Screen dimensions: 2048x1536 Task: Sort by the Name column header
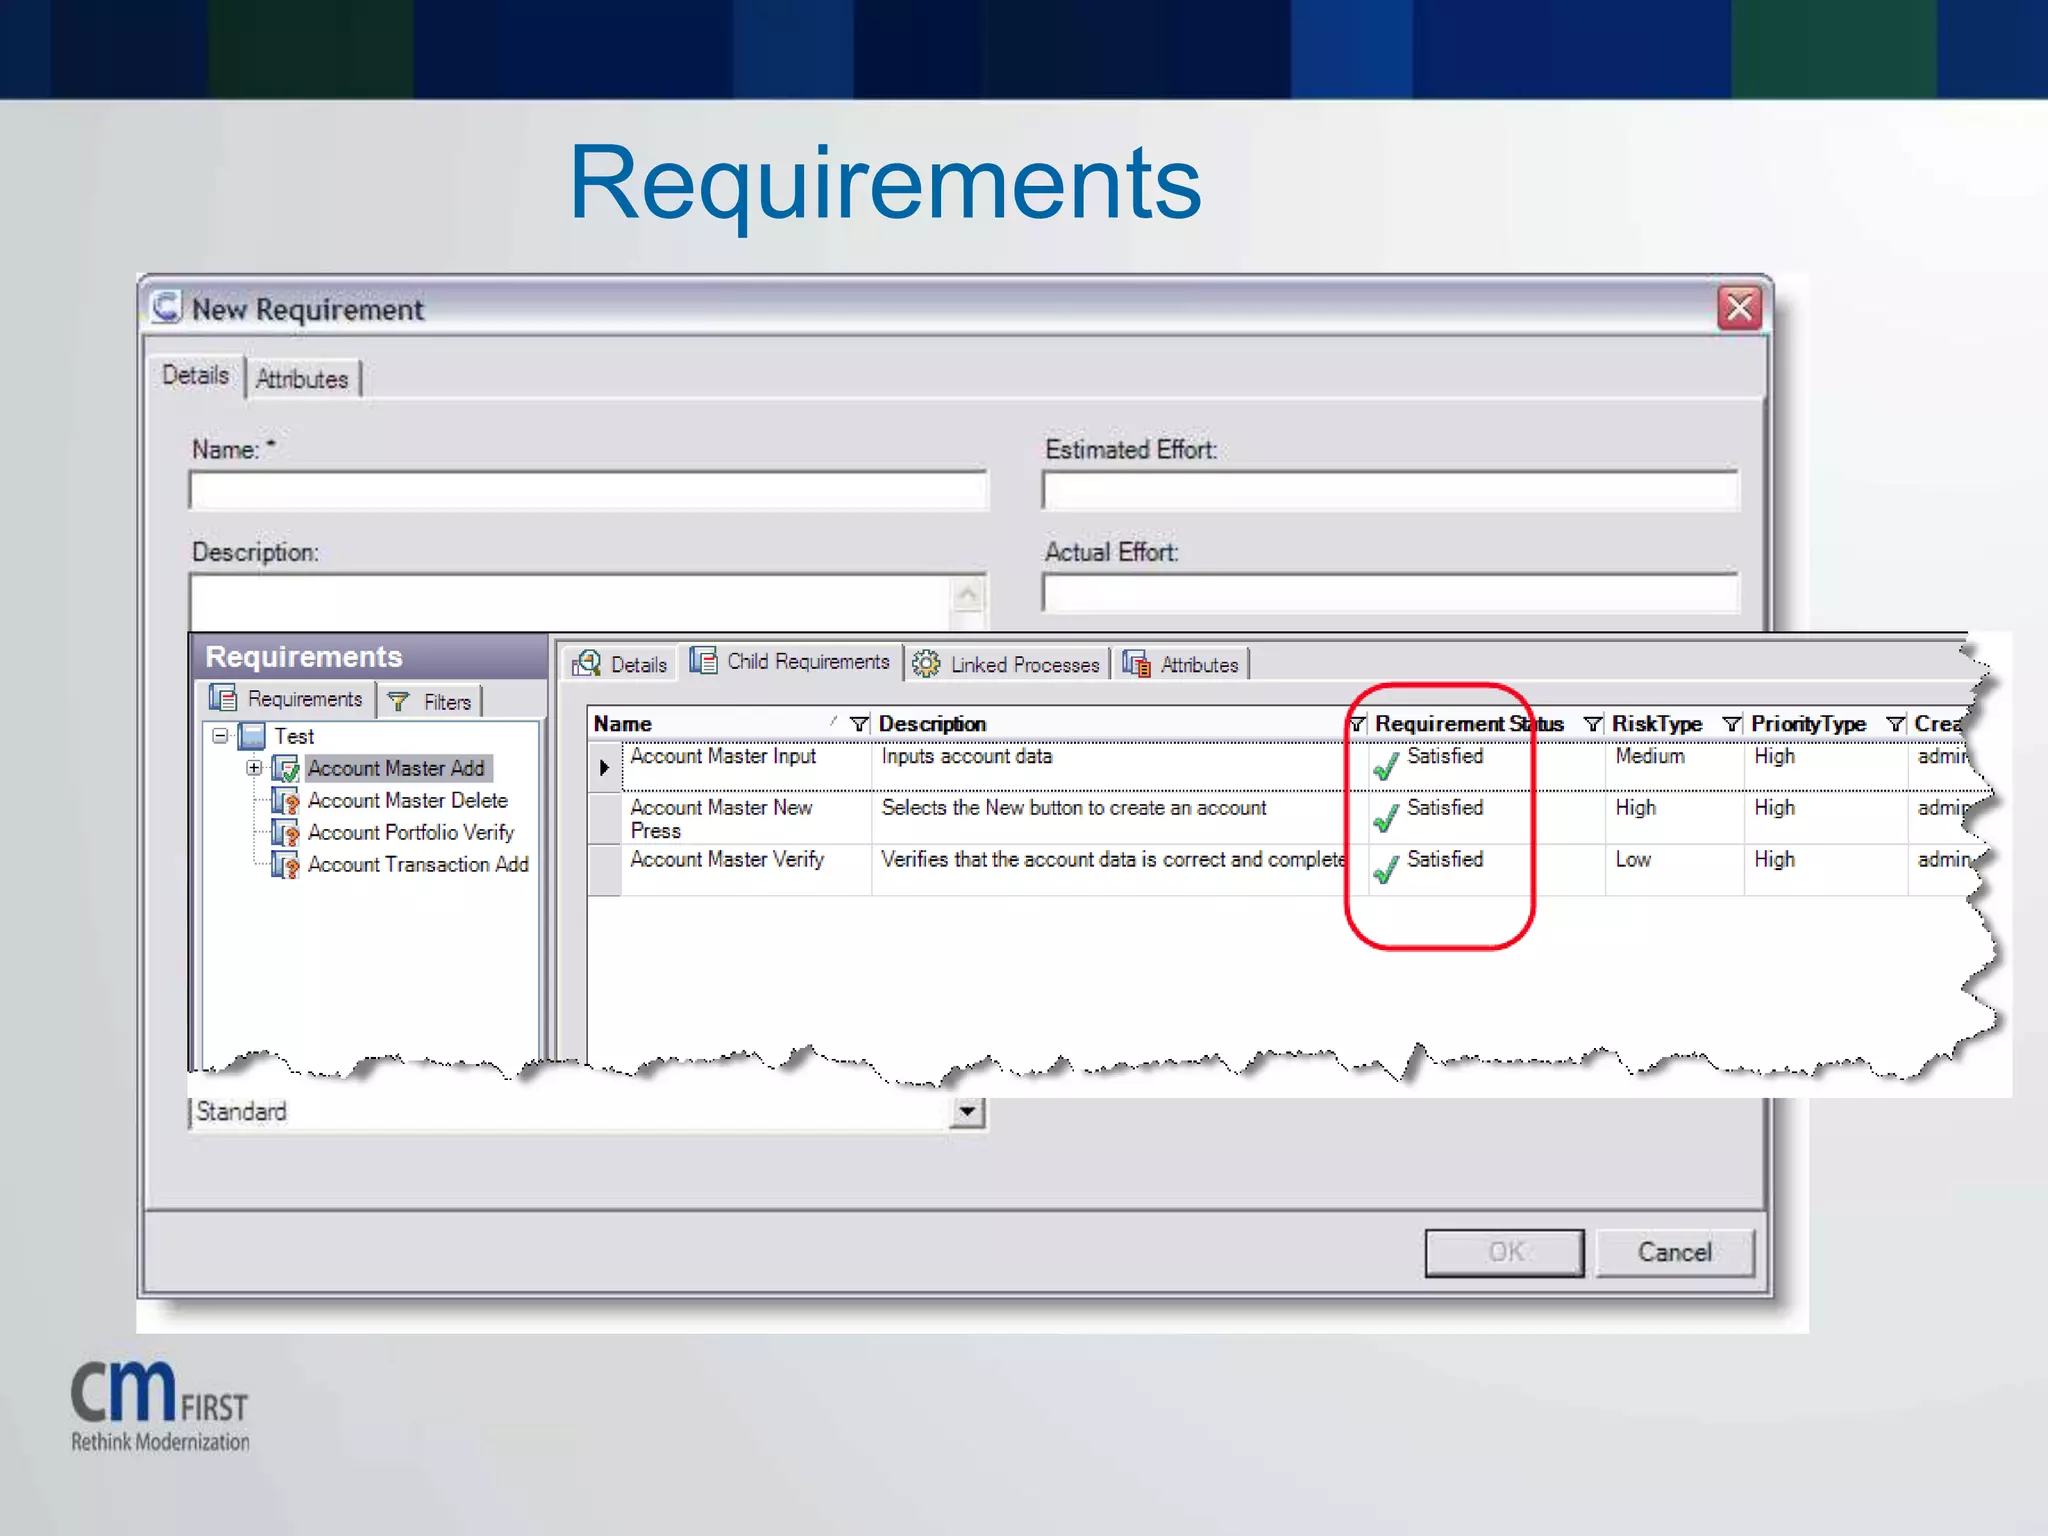[x=622, y=723]
